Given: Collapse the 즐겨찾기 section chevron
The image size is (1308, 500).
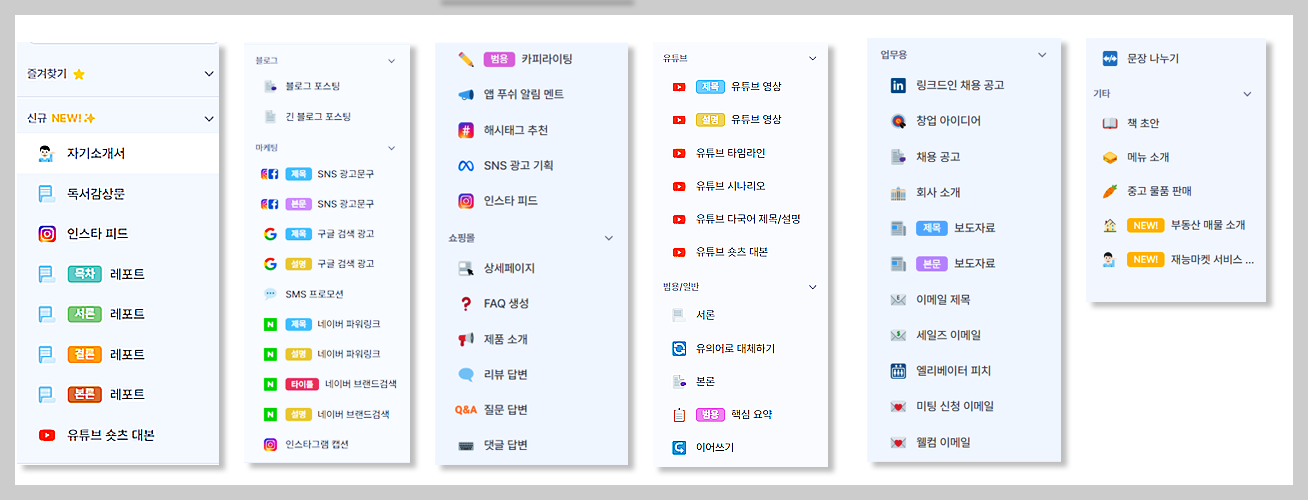Looking at the screenshot, I should pyautogui.click(x=209, y=74).
